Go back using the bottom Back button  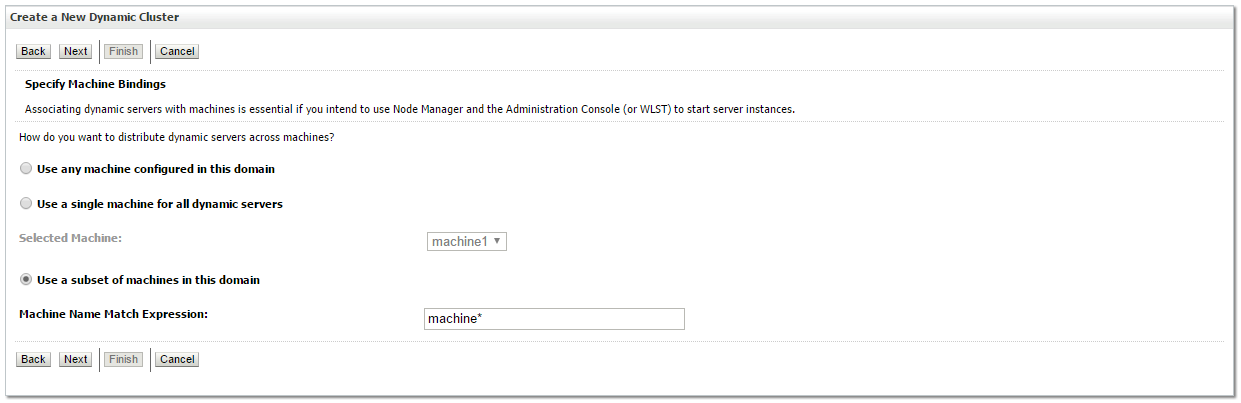coord(34,359)
